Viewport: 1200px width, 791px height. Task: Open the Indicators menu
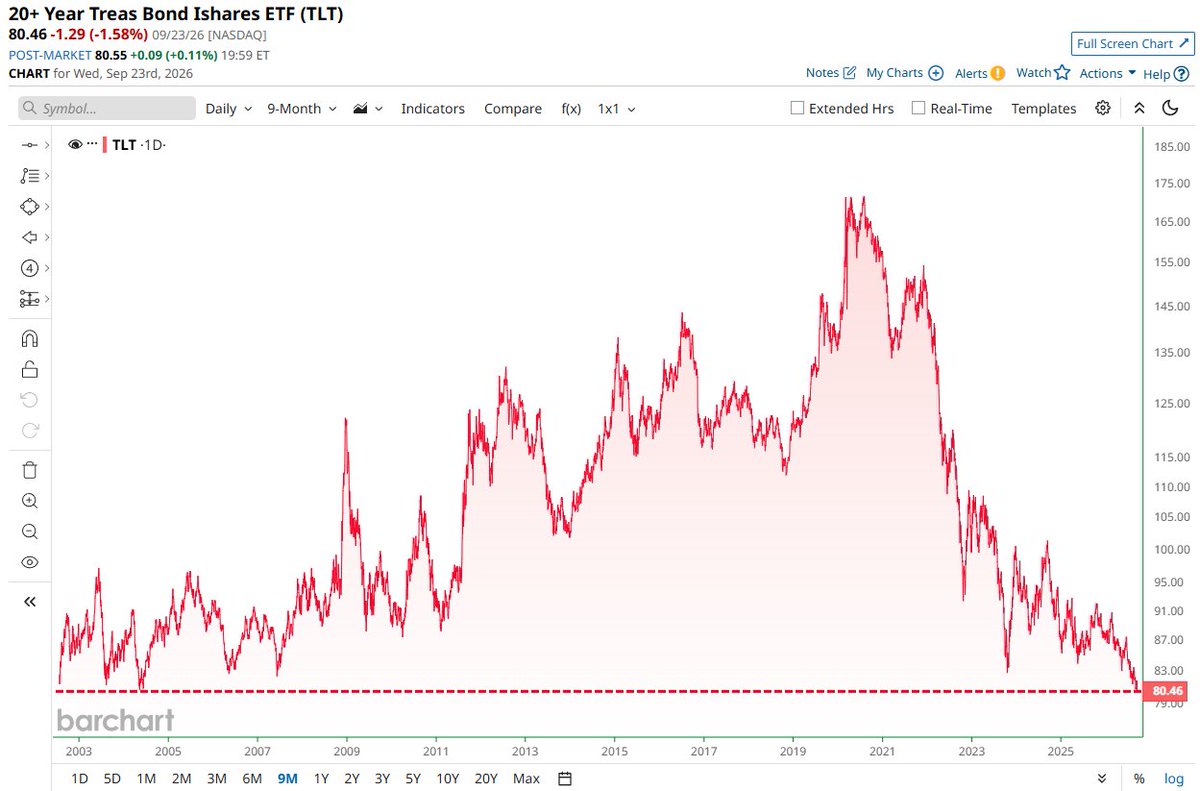click(433, 108)
